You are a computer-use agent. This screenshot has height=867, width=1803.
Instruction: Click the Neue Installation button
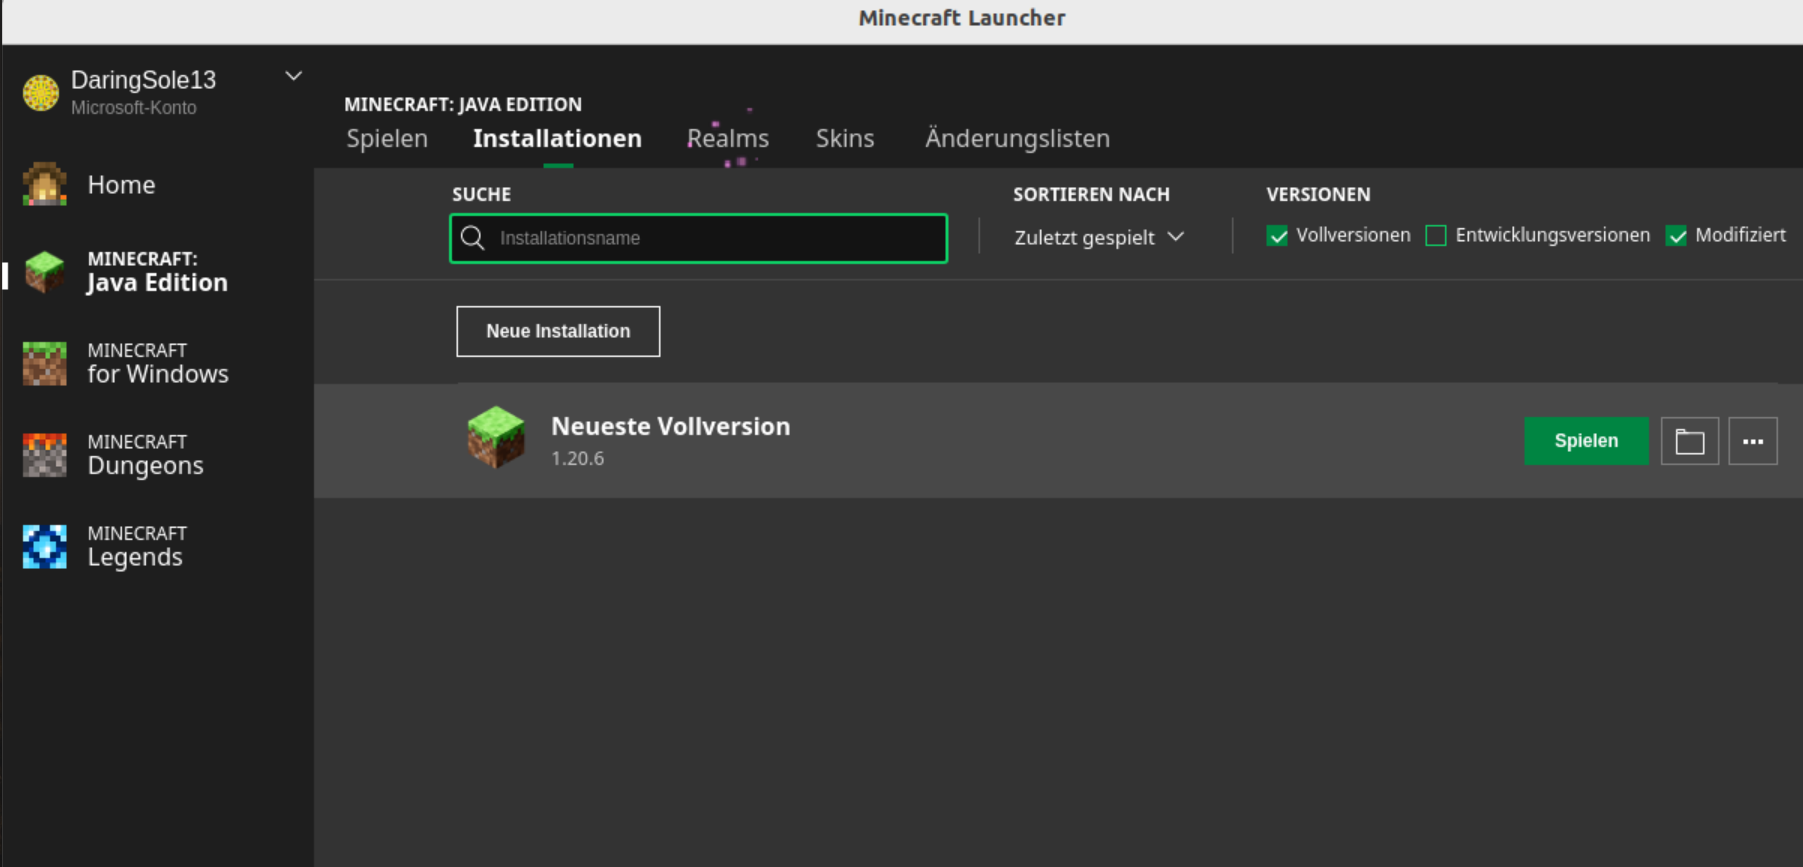pyautogui.click(x=558, y=331)
